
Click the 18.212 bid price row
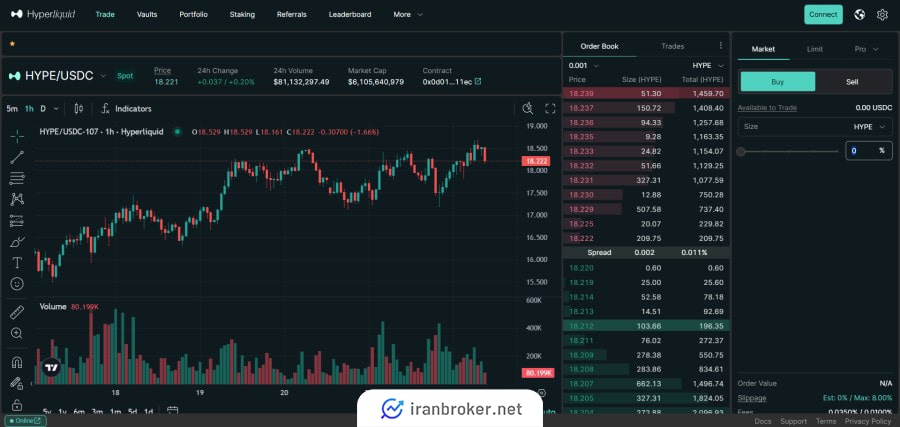tap(646, 325)
